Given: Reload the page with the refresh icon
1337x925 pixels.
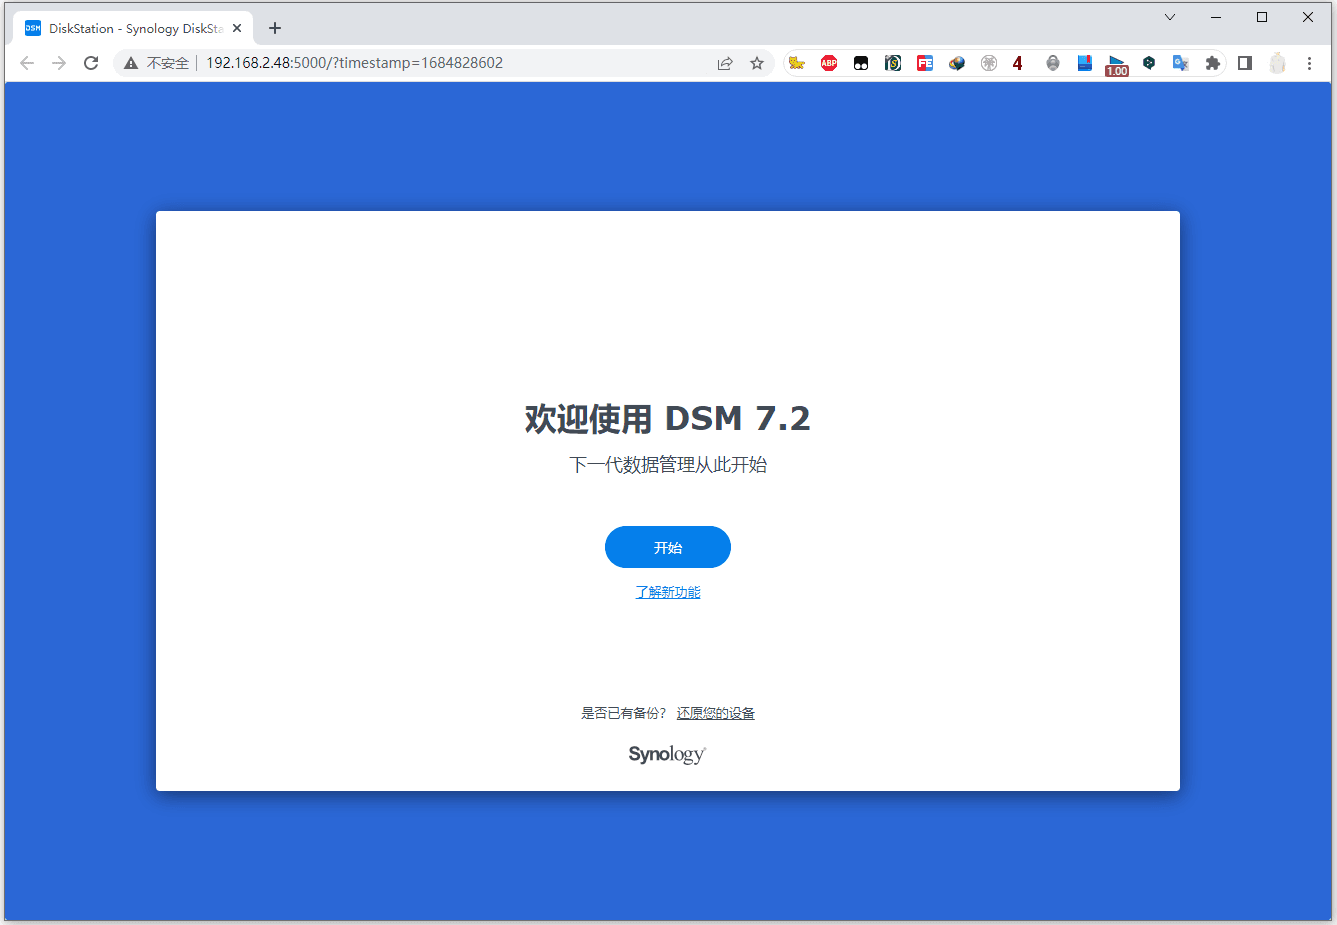Looking at the screenshot, I should [91, 63].
